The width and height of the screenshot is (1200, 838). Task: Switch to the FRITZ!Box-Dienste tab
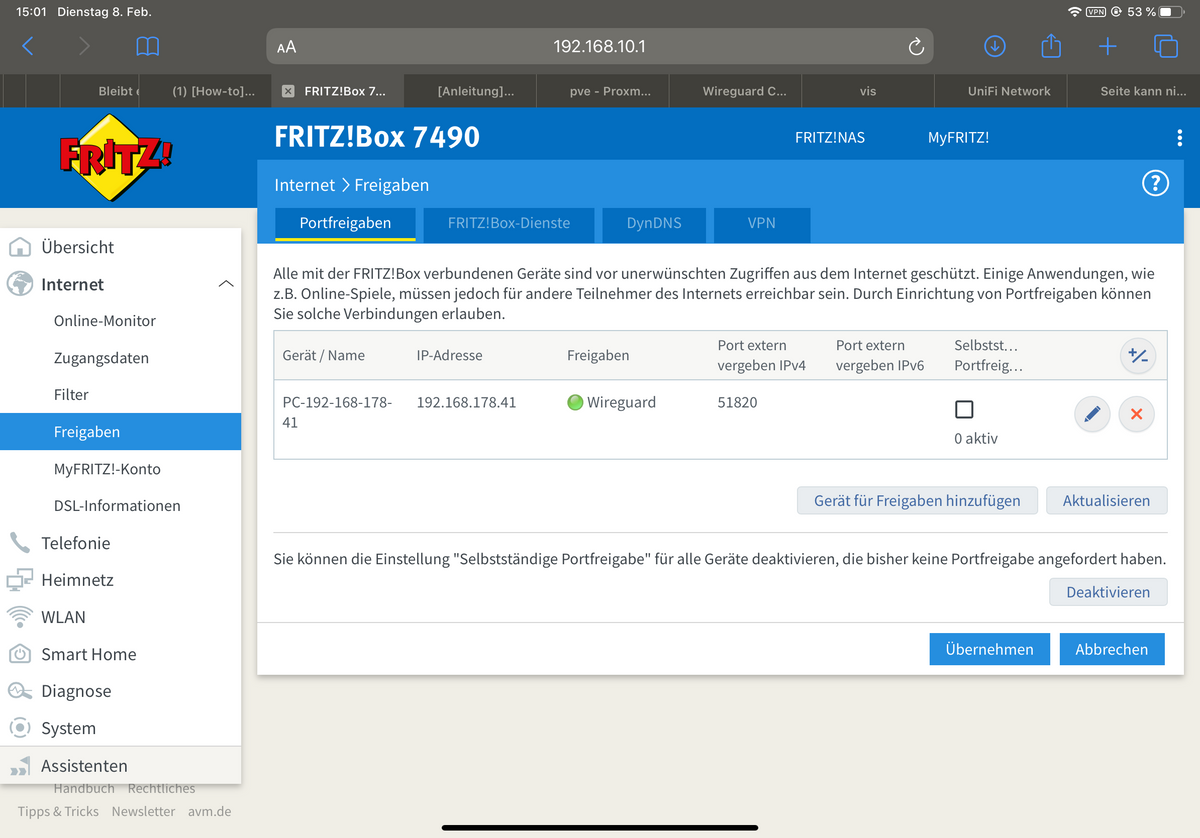point(509,224)
